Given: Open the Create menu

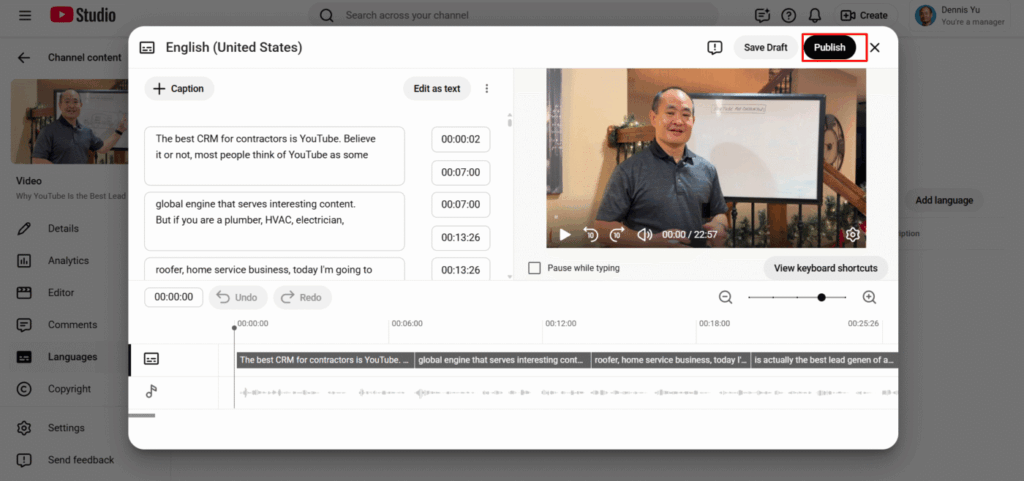Looking at the screenshot, I should pyautogui.click(x=864, y=15).
